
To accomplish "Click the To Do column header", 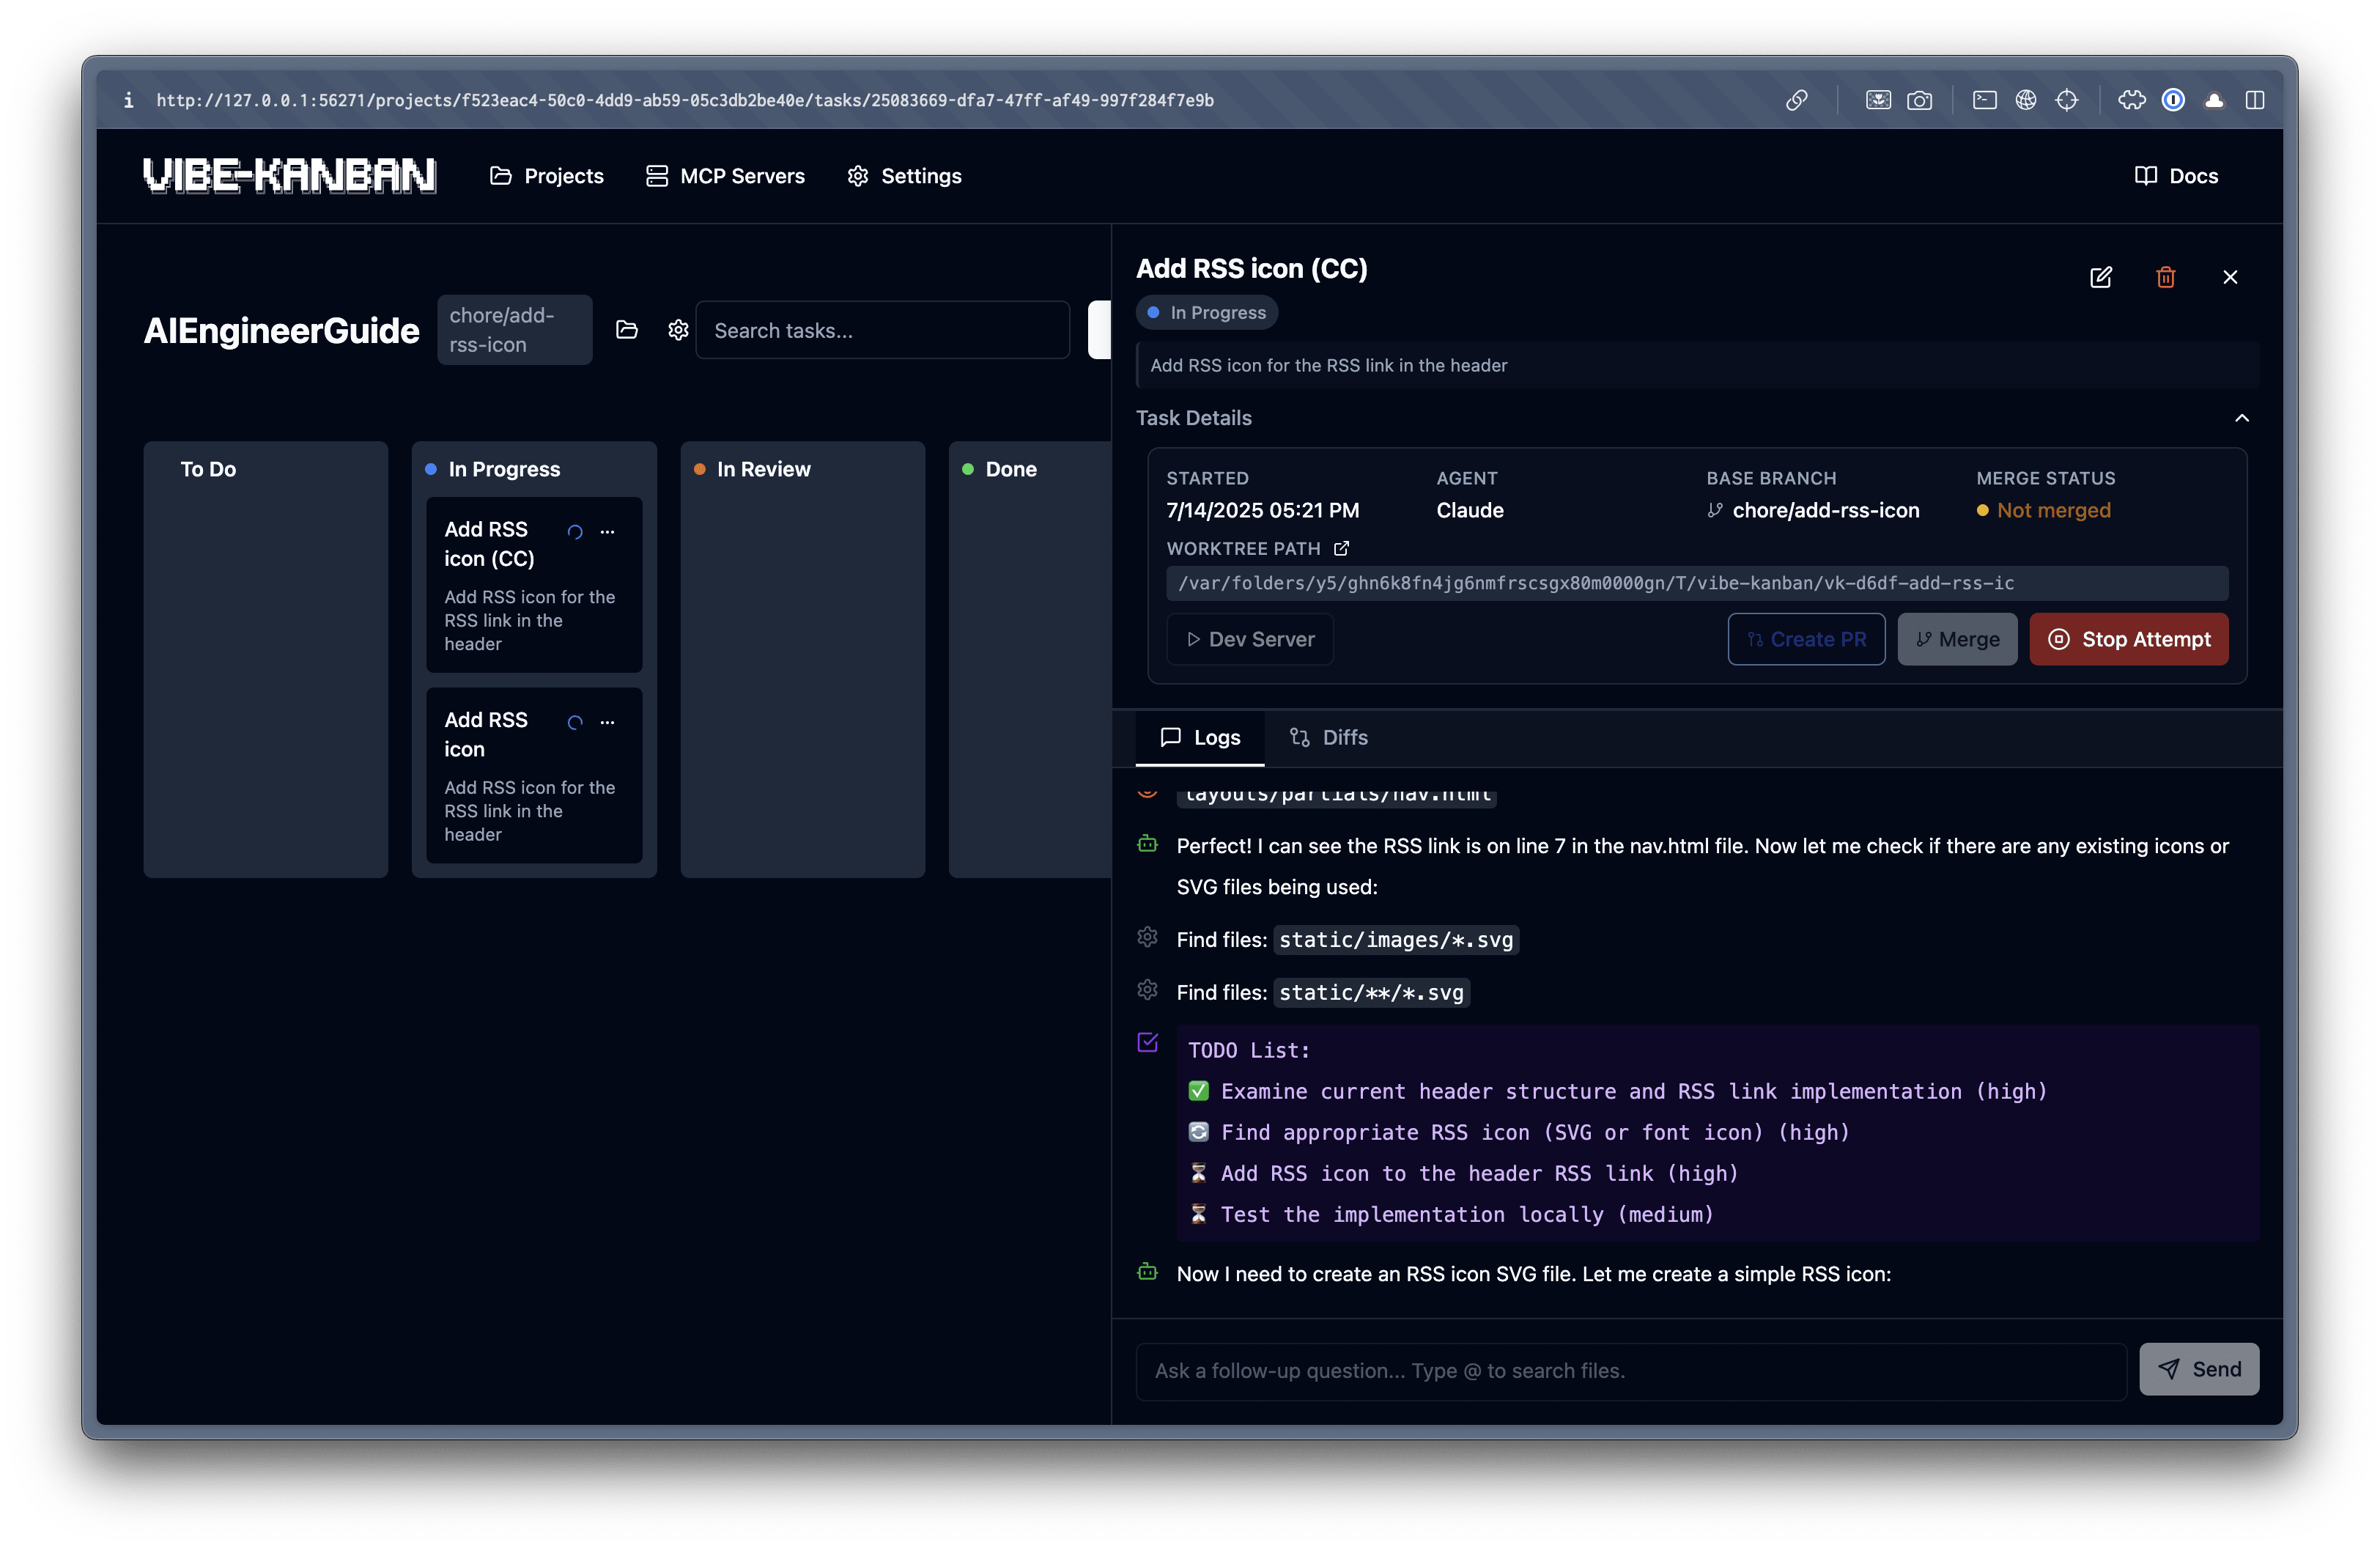I will [208, 469].
